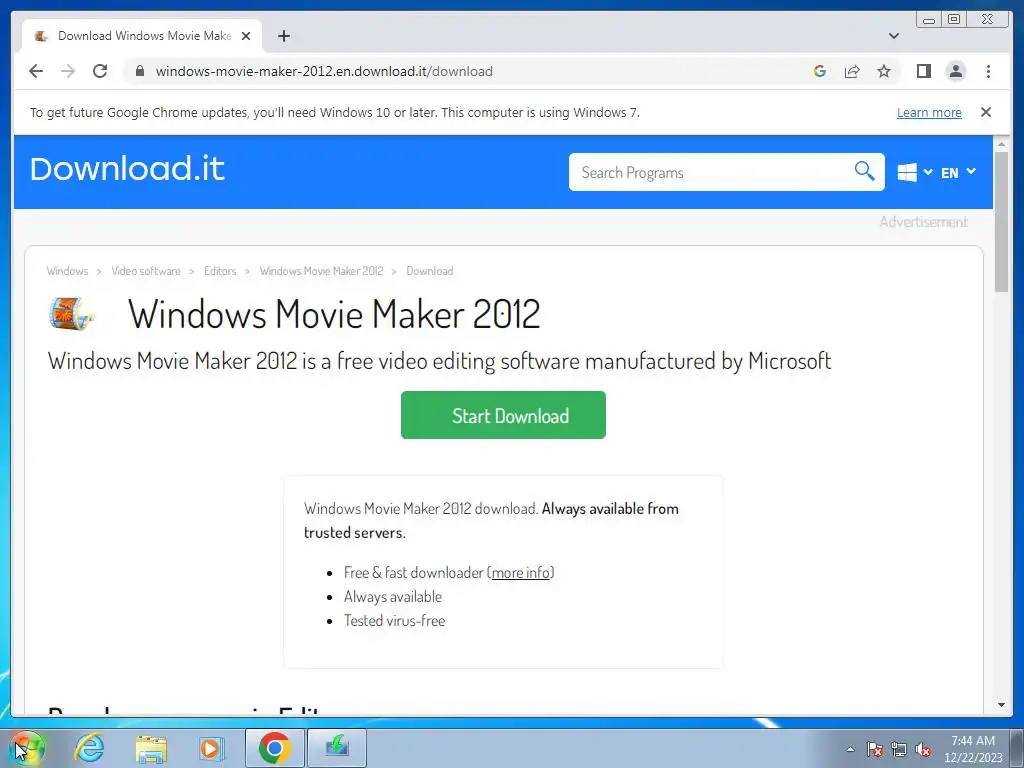Dismiss the Chrome update notice
The height and width of the screenshot is (768, 1024).
pos(985,112)
